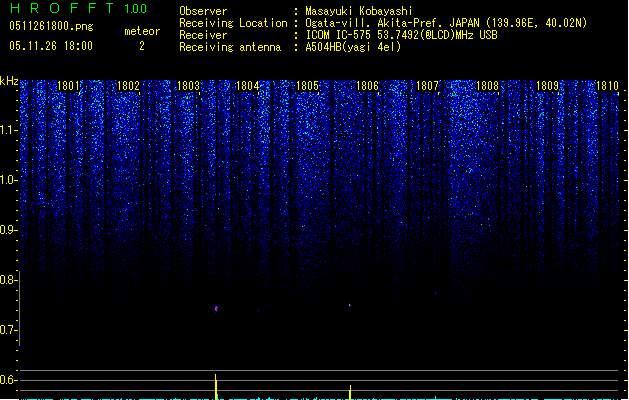629x400 pixels.
Task: Click the 1808 time marker
Action: [x=487, y=86]
